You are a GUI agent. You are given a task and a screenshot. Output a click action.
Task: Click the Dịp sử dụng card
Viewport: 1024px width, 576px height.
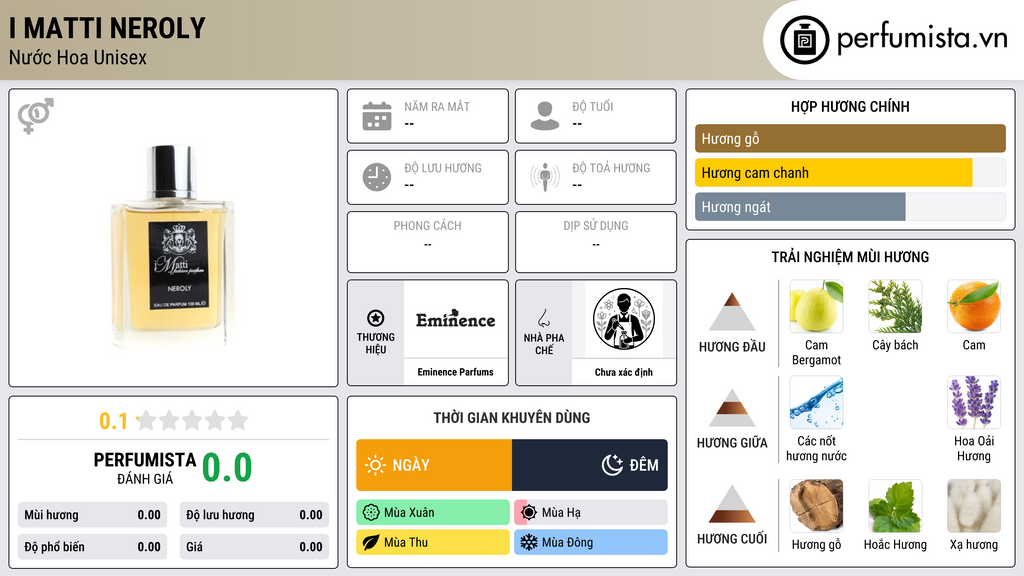pos(596,242)
